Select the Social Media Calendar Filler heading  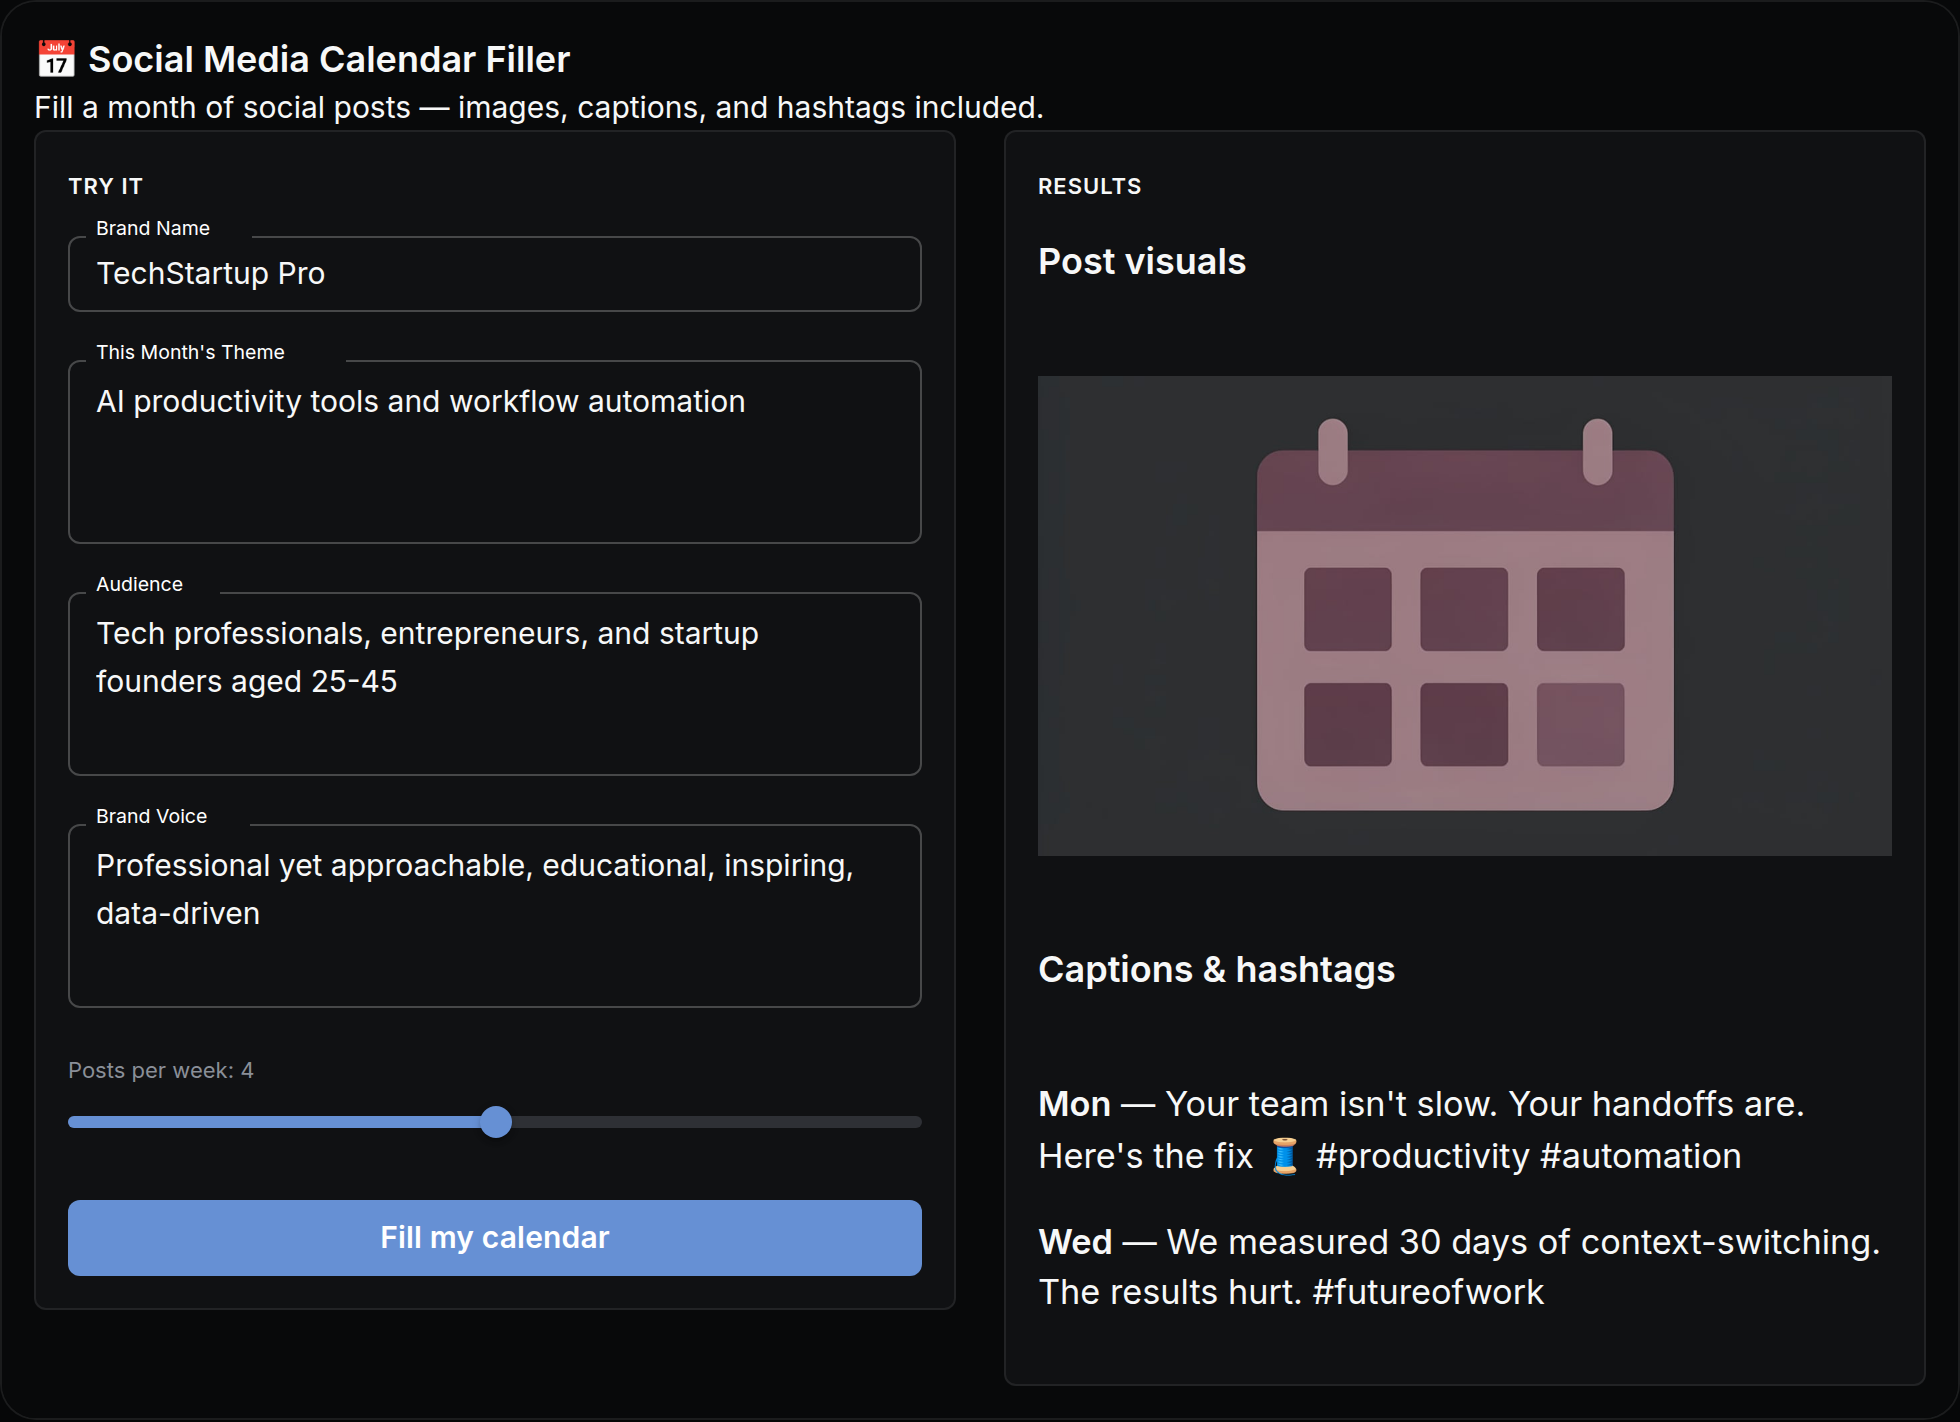329,59
